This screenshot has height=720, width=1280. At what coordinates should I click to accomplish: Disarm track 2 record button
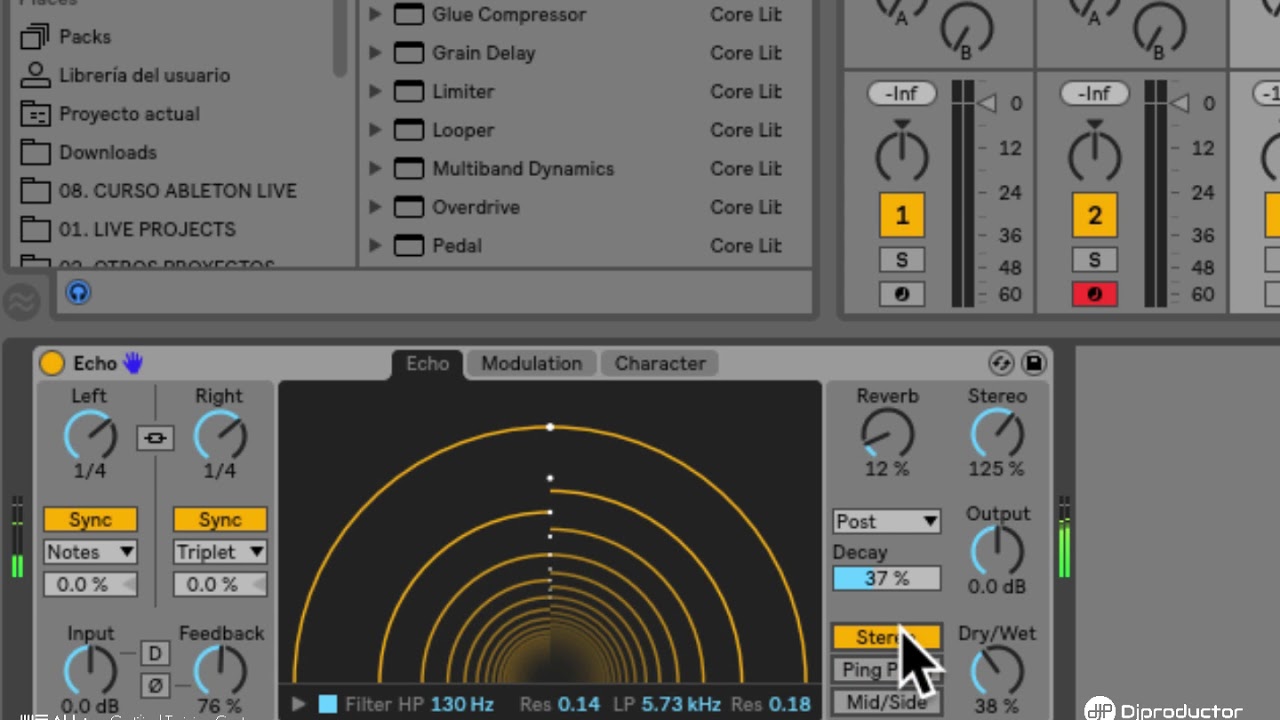pyautogui.click(x=1094, y=294)
